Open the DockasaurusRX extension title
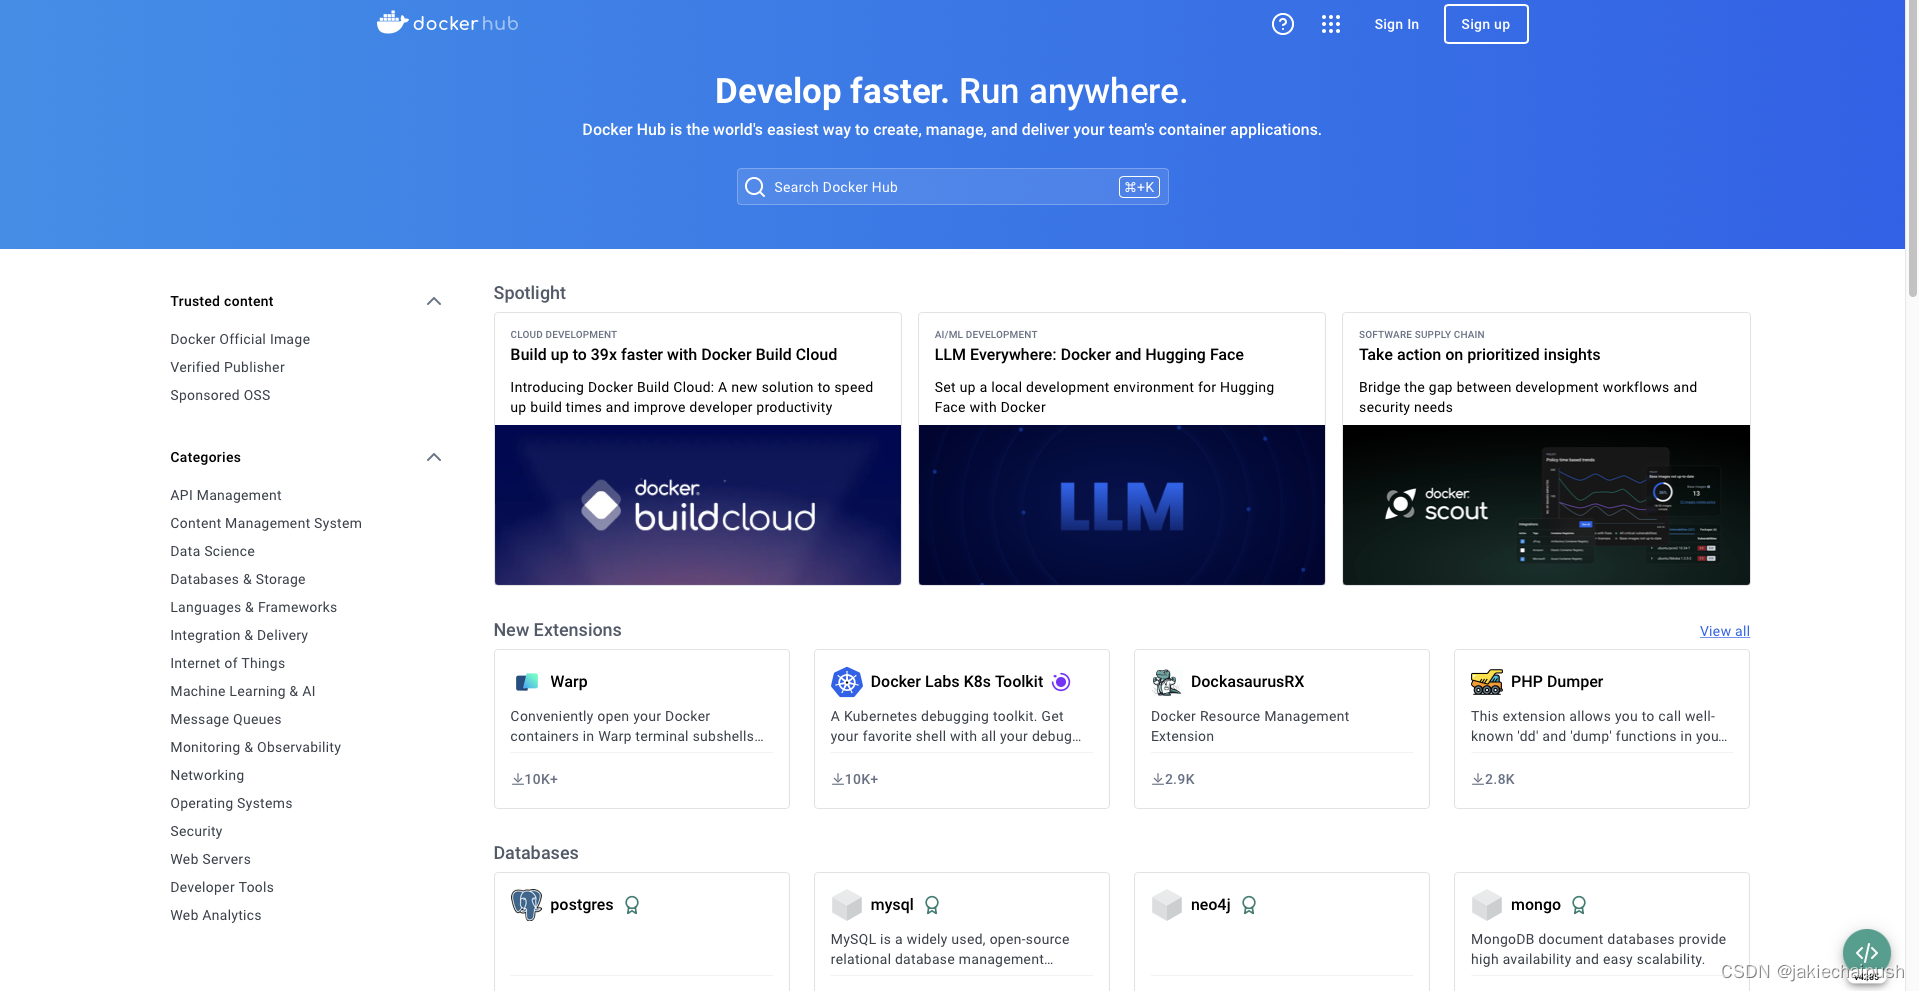Image resolution: width=1919 pixels, height=991 pixels. click(1247, 682)
